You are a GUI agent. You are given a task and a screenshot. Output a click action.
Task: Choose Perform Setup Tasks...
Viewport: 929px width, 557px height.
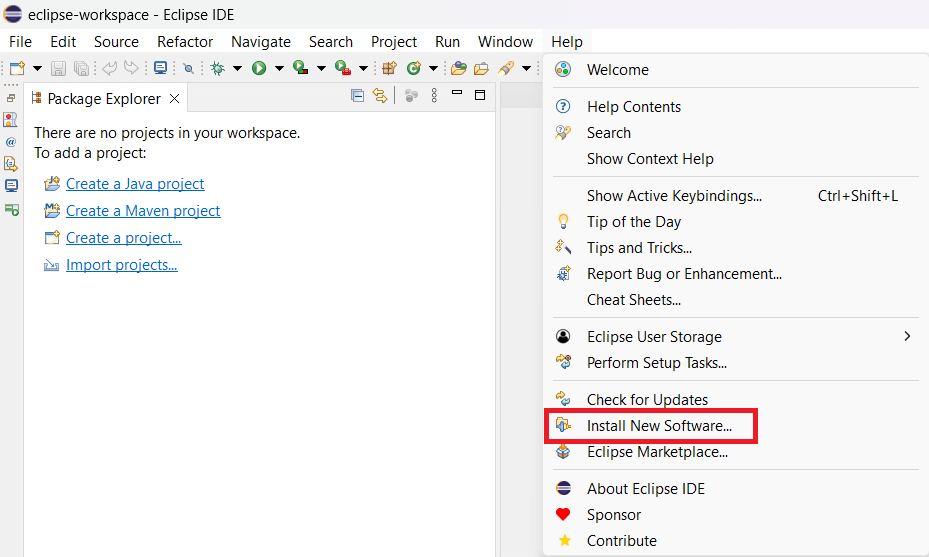735,363
